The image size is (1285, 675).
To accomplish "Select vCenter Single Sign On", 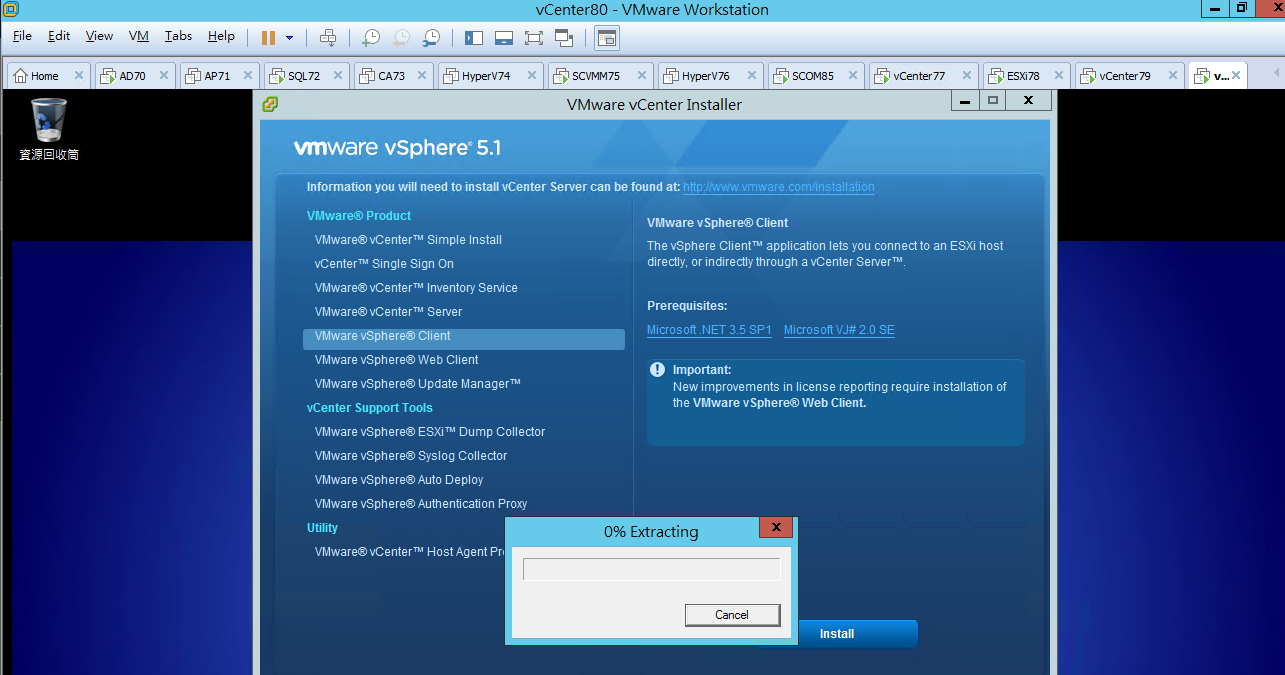I will pos(384,264).
